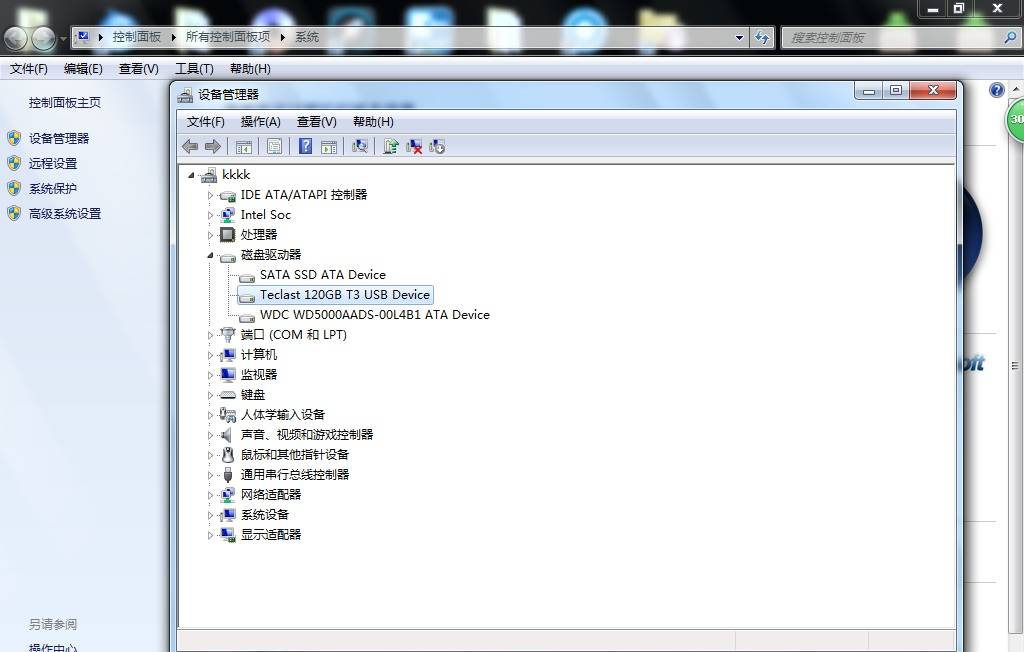Screen dimensions: 1024x652
Task: Select the 系统设备 category
Action: click(264, 515)
